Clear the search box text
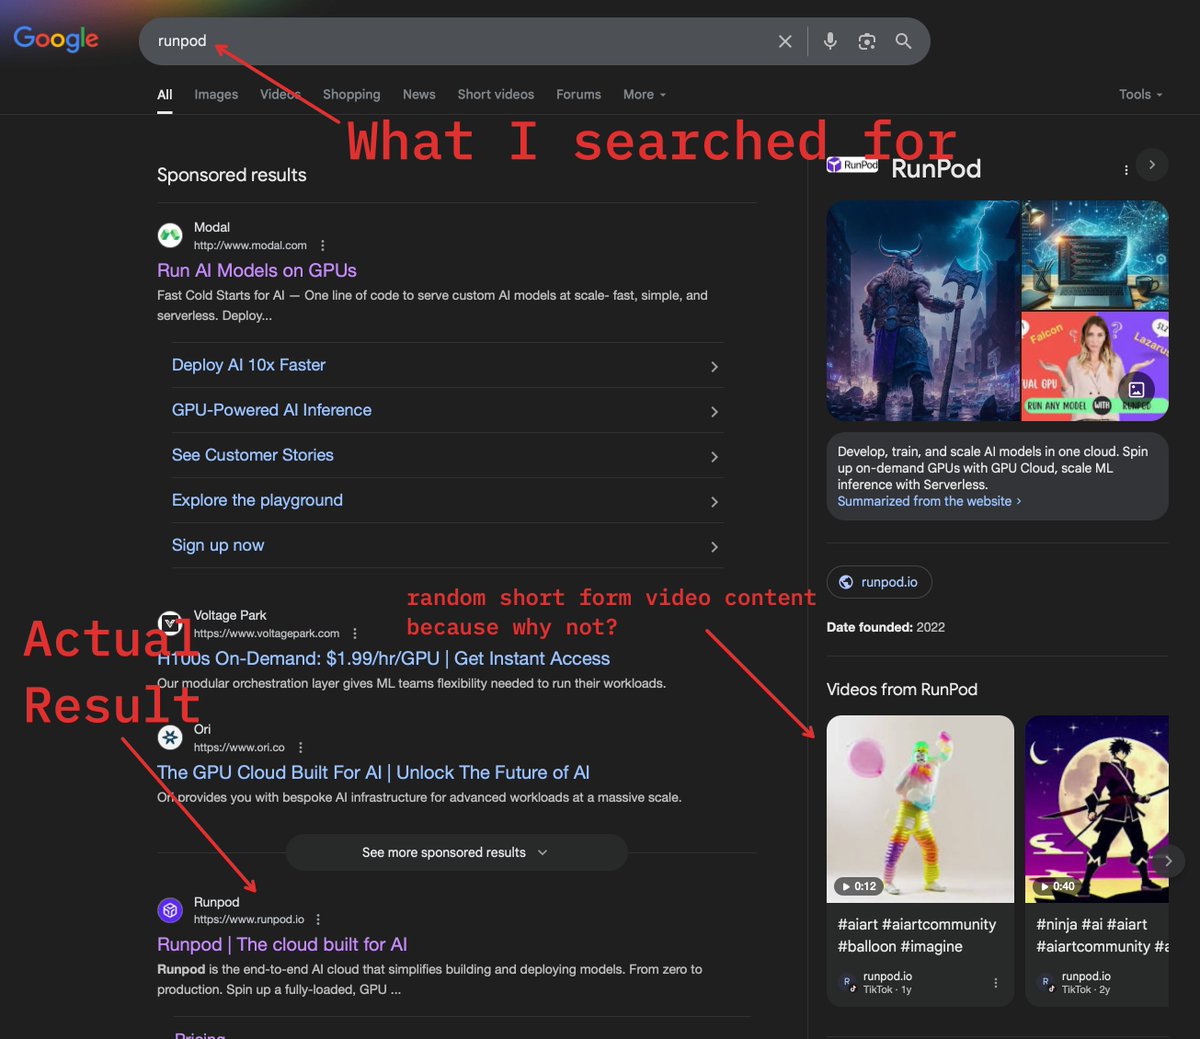 click(x=785, y=41)
